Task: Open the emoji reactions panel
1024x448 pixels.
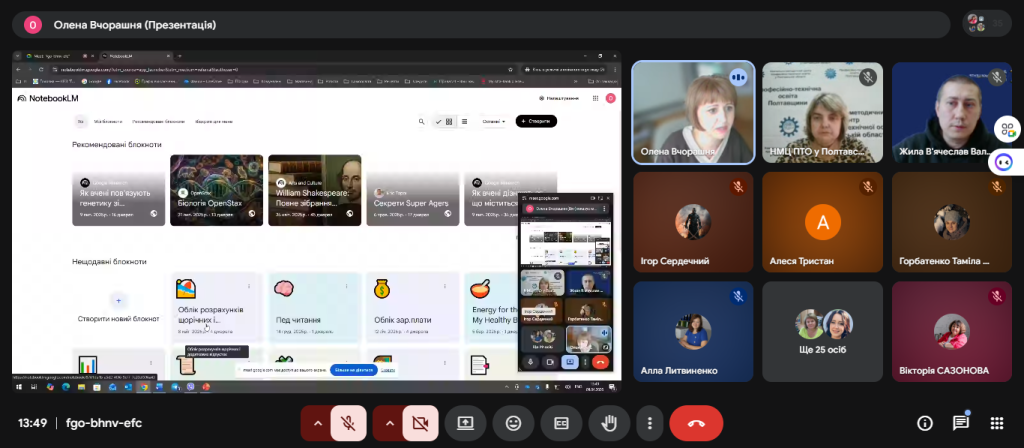Action: click(514, 423)
